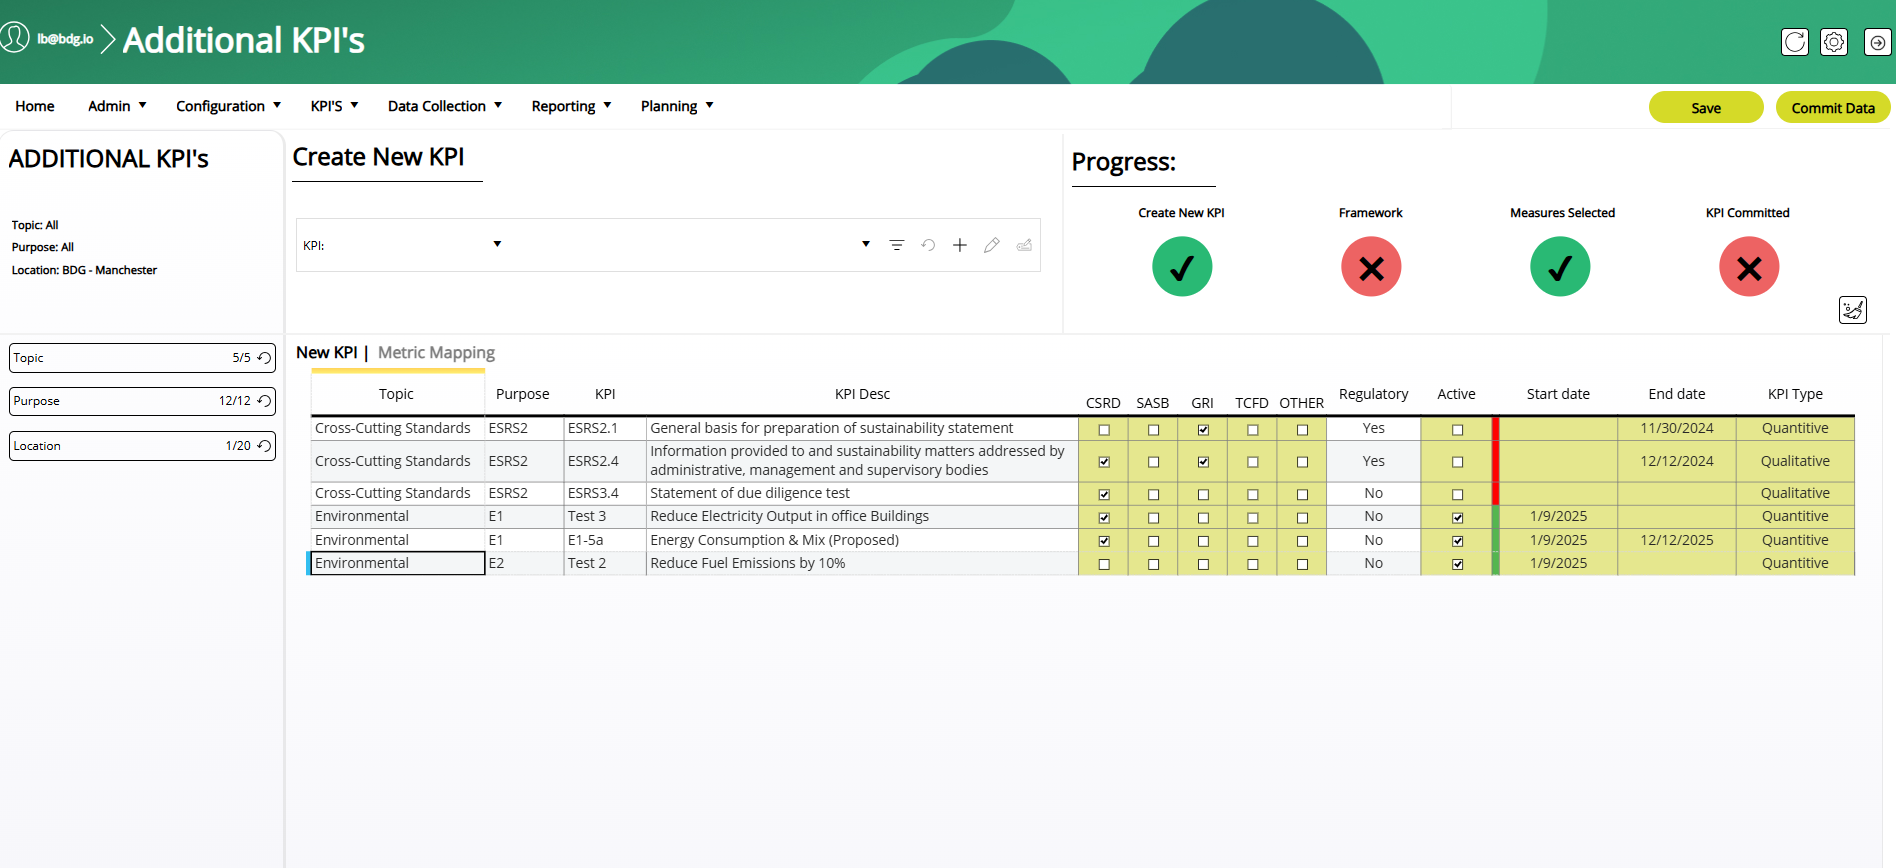Screen dimensions: 1896x868
Task: Expand the Data Collection dropdown
Action: [x=444, y=106]
